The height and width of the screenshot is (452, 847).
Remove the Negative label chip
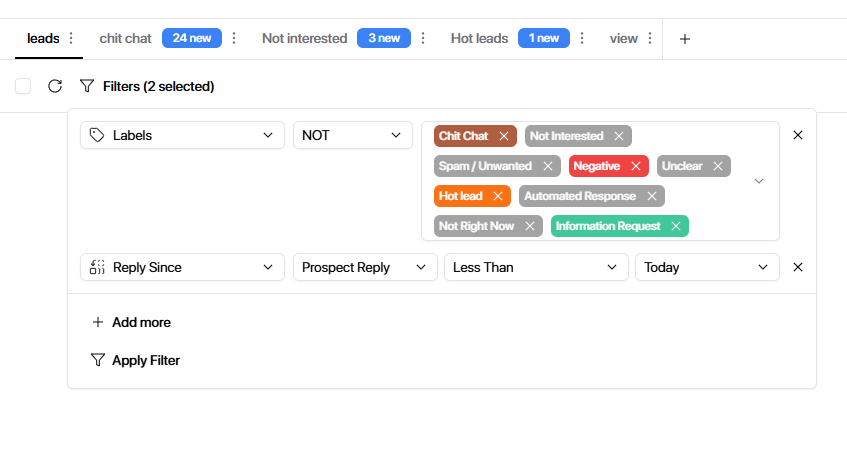point(636,166)
